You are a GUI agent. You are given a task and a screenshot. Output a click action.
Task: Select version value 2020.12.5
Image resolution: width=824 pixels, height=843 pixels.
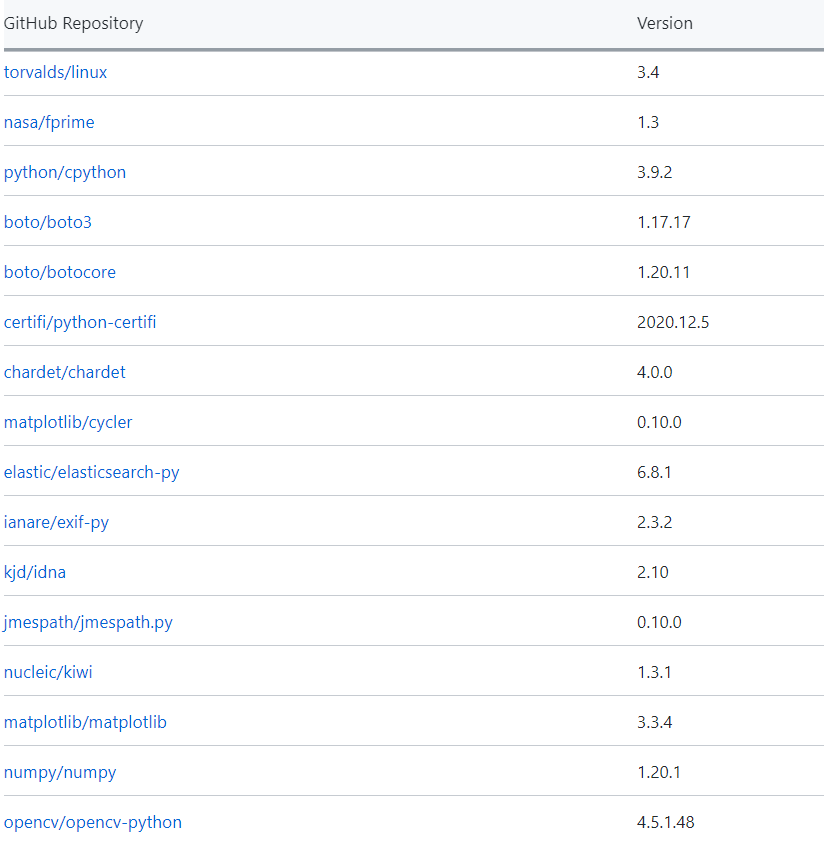(x=673, y=322)
